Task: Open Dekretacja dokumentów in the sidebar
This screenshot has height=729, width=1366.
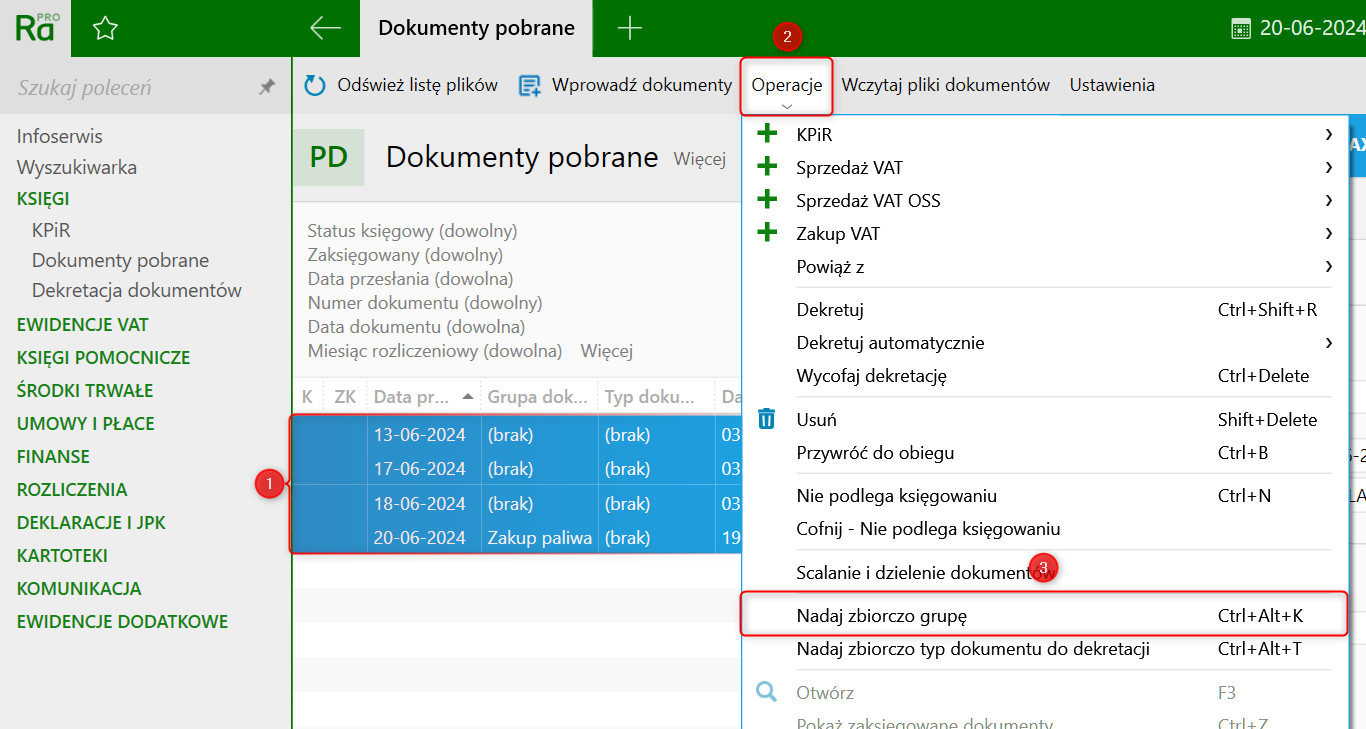Action: click(x=137, y=290)
